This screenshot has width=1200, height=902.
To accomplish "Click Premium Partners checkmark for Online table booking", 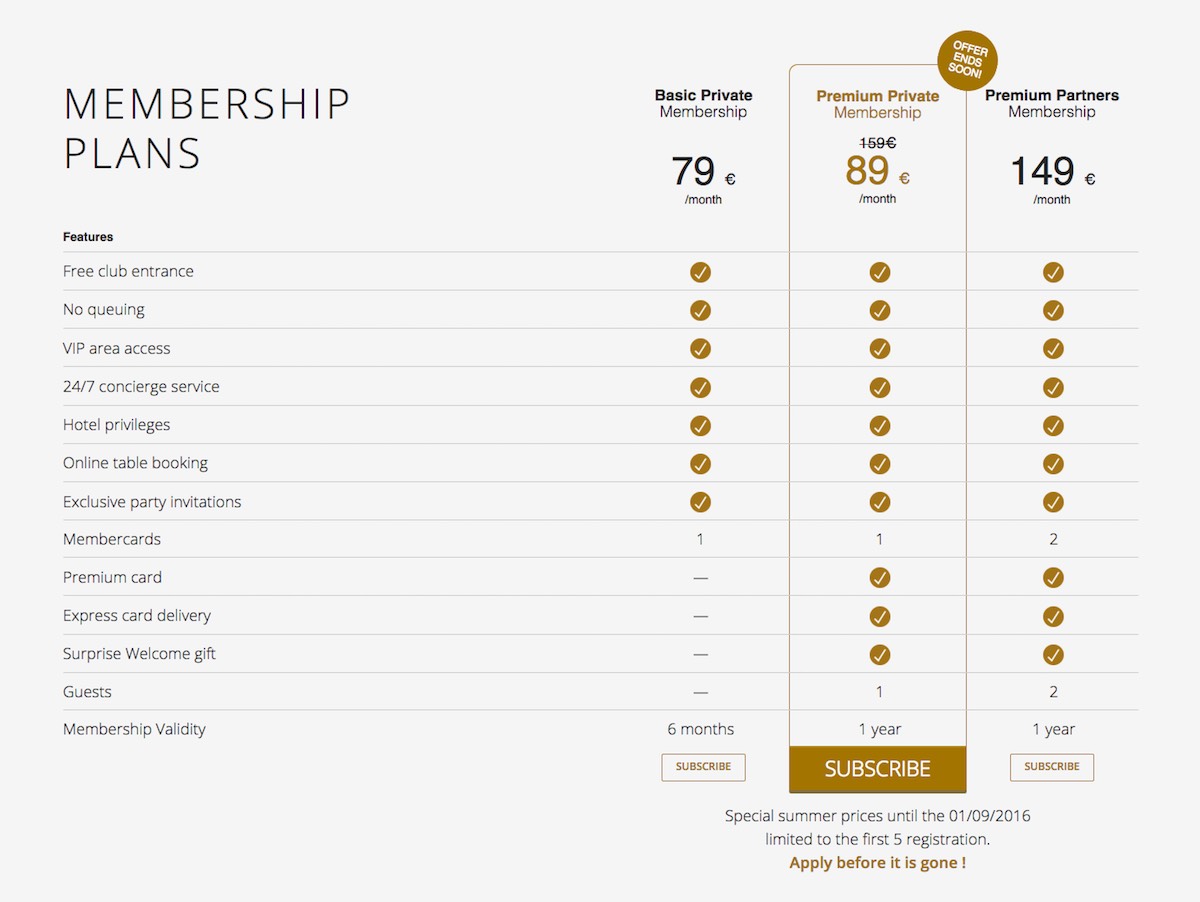I will [1053, 463].
